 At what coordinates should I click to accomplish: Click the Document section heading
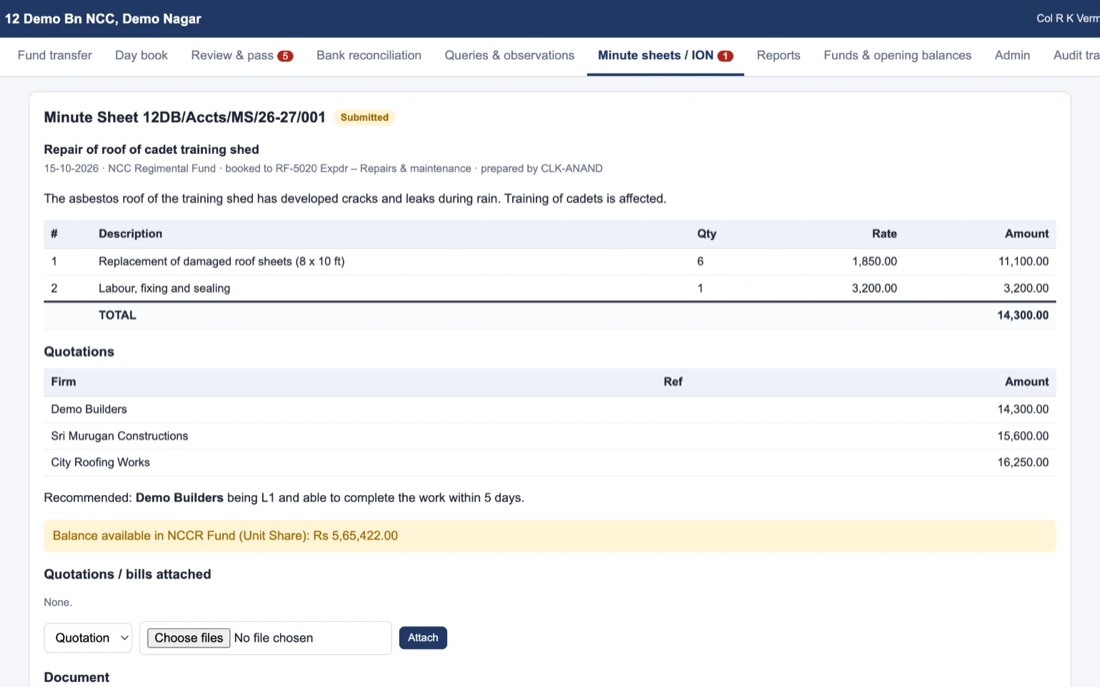[x=76, y=677]
